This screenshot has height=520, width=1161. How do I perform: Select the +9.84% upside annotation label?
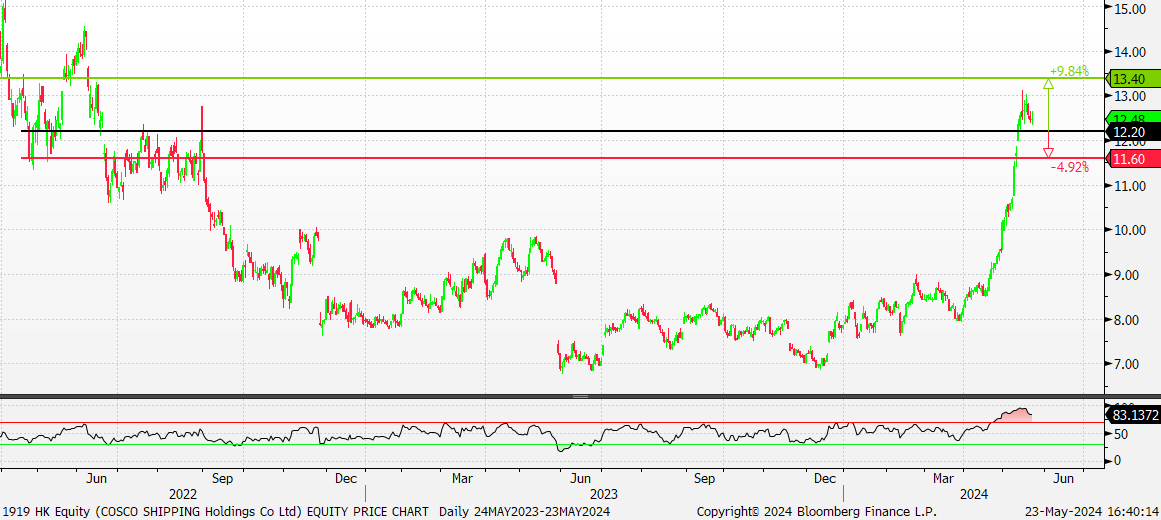point(1069,71)
